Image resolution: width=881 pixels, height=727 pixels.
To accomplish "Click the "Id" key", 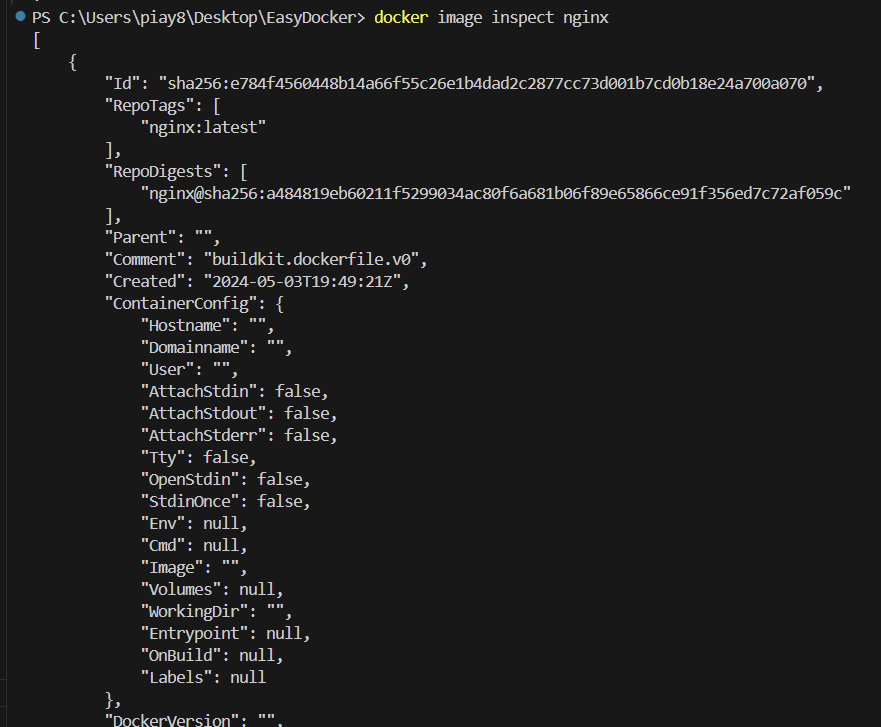I will pos(122,84).
